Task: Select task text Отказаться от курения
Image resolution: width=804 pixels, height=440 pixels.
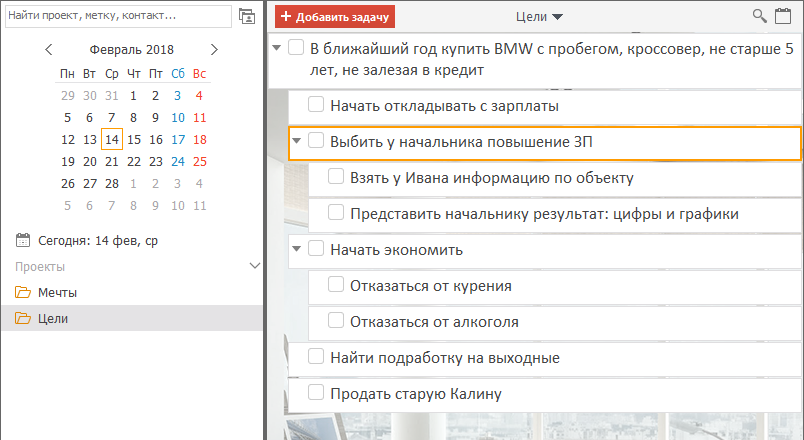Action: 431,286
